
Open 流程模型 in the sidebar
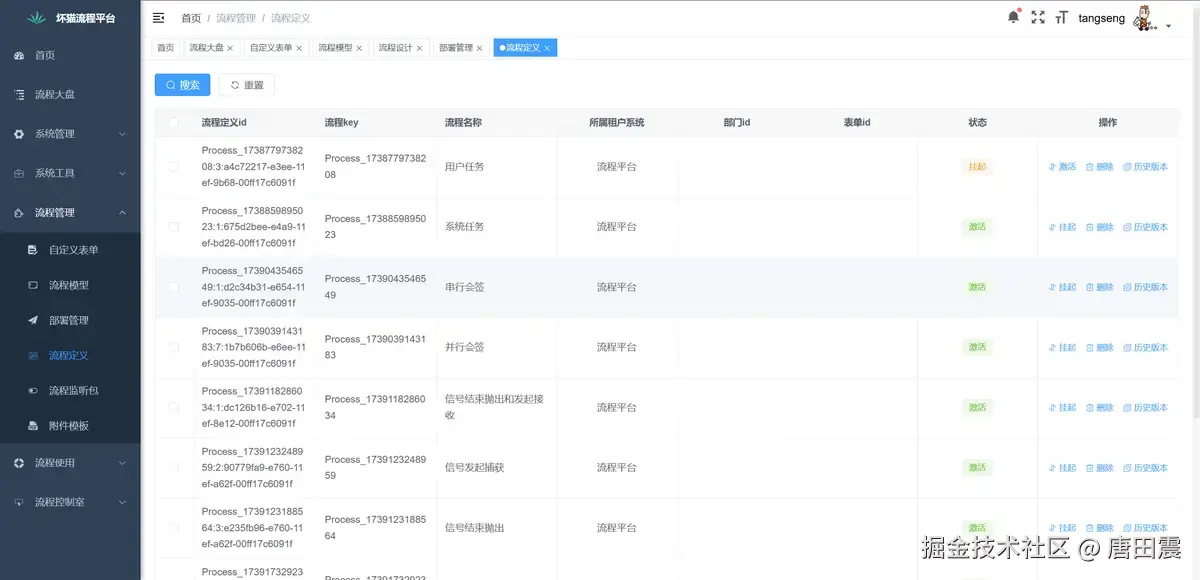point(70,285)
